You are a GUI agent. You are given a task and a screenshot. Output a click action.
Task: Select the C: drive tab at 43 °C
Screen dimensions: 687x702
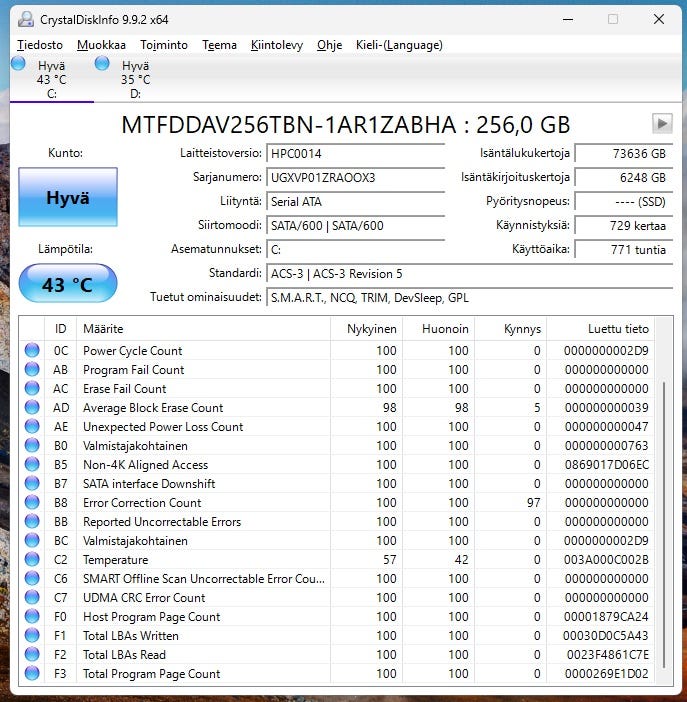click(52, 79)
